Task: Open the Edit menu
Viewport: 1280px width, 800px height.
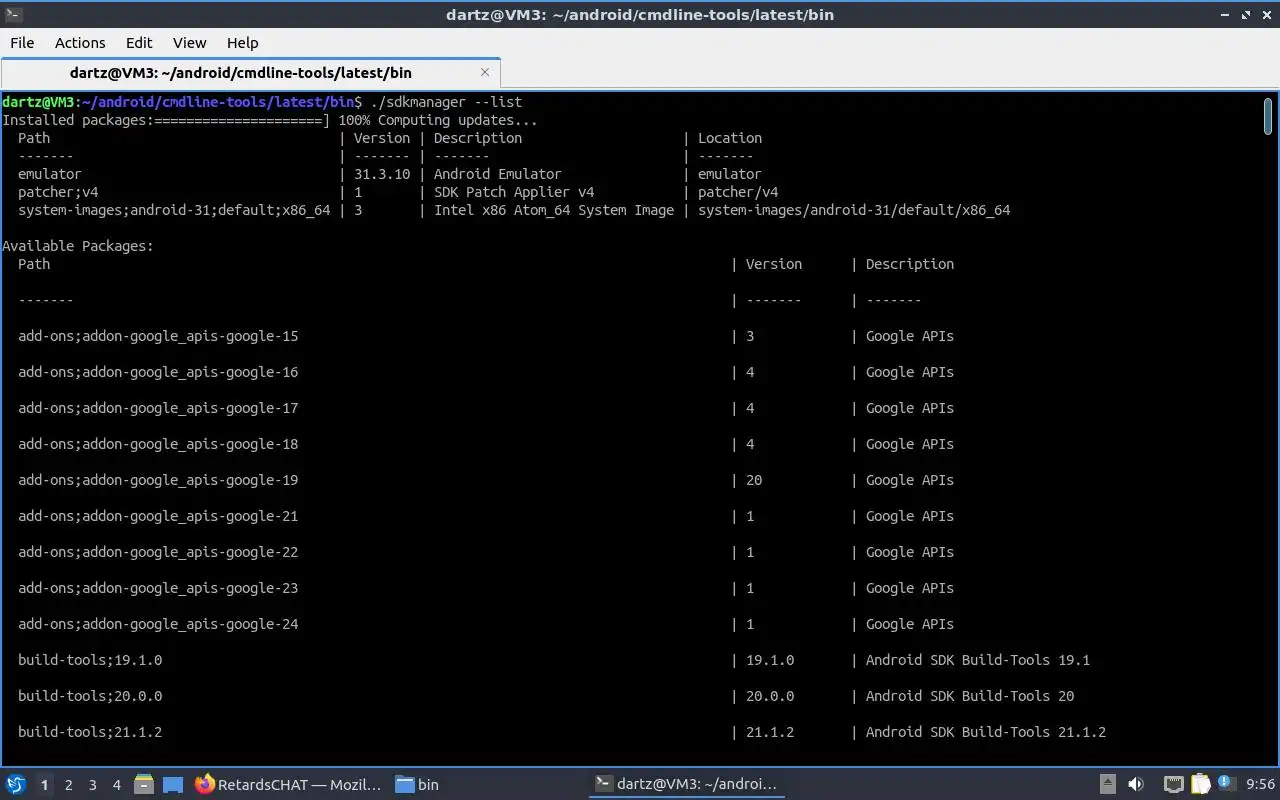Action: pyautogui.click(x=139, y=42)
